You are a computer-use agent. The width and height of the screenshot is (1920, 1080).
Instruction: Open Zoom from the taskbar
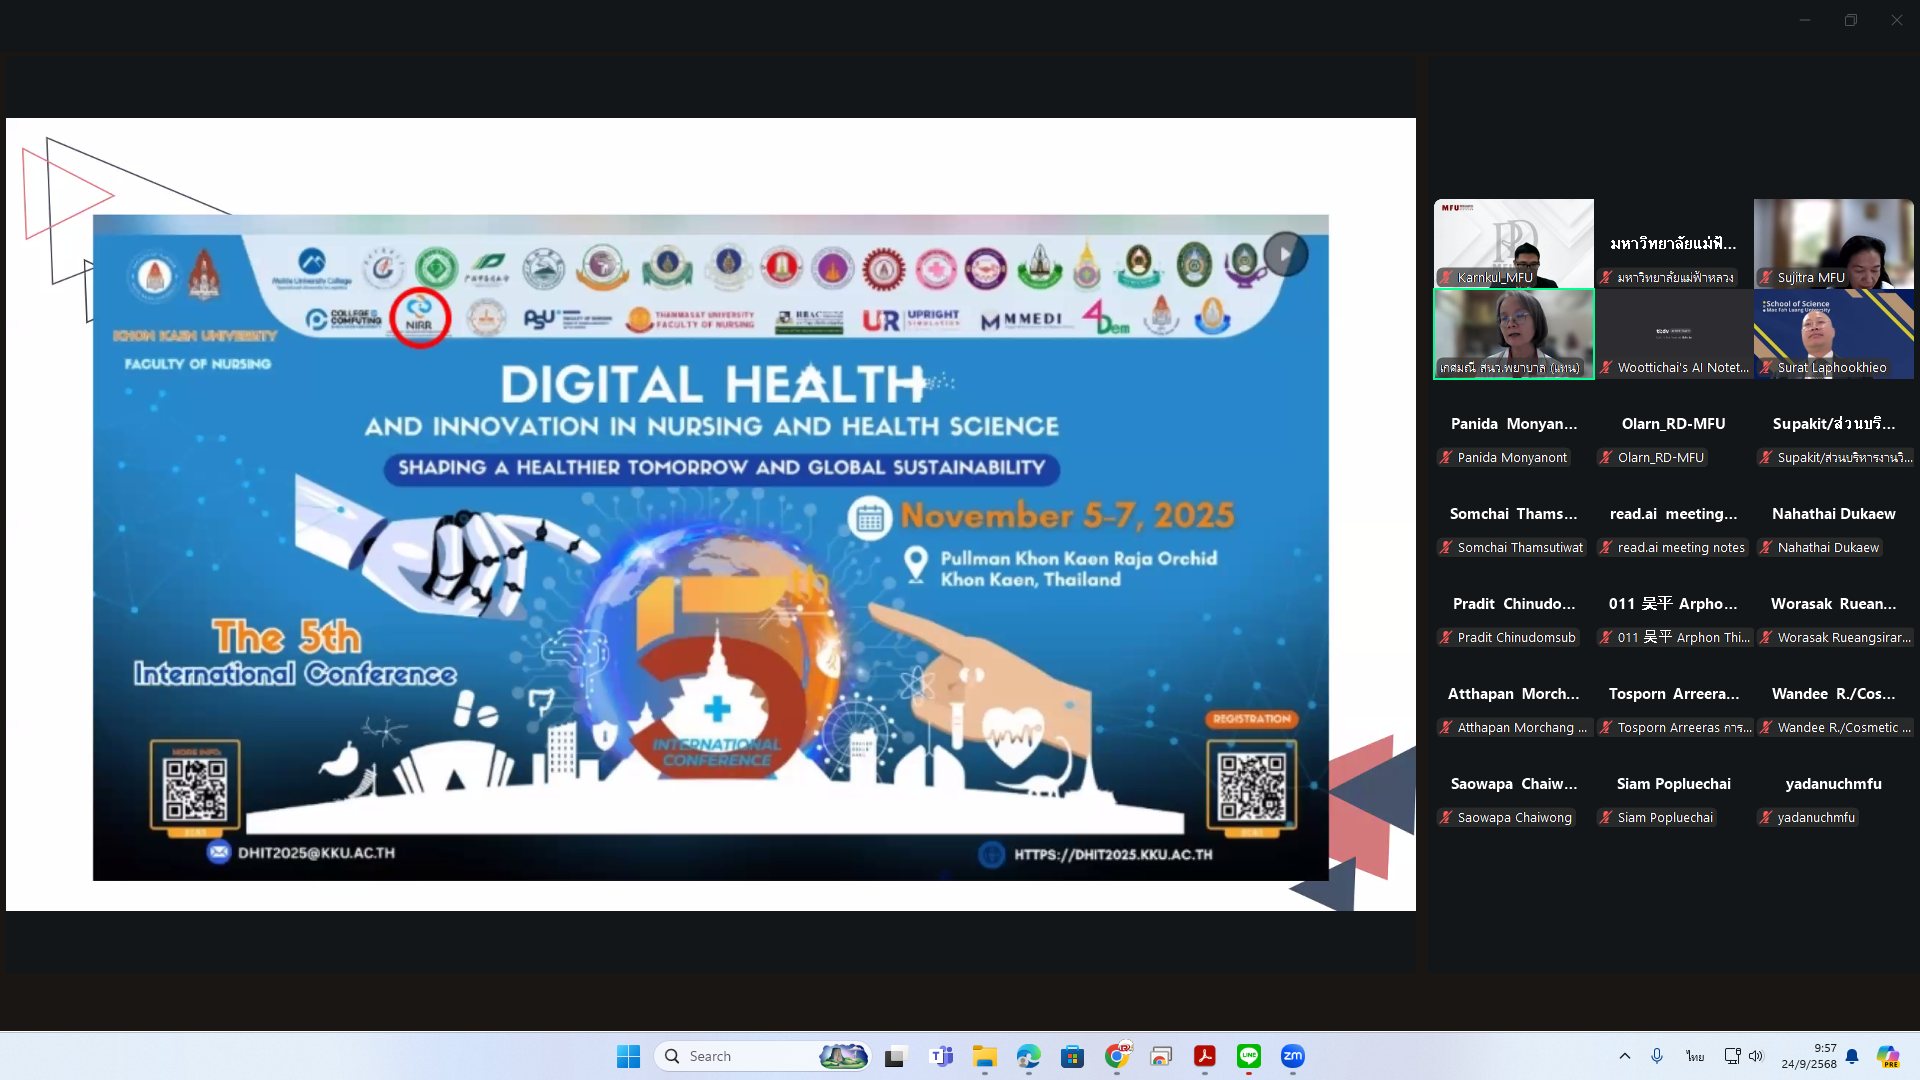[x=1292, y=1056]
